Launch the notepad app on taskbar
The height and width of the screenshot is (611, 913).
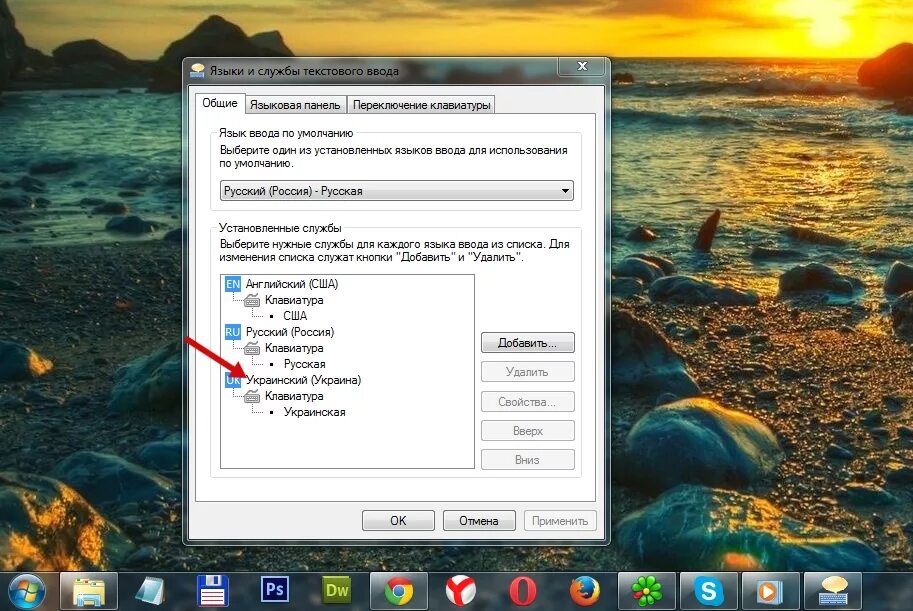pos(151,592)
